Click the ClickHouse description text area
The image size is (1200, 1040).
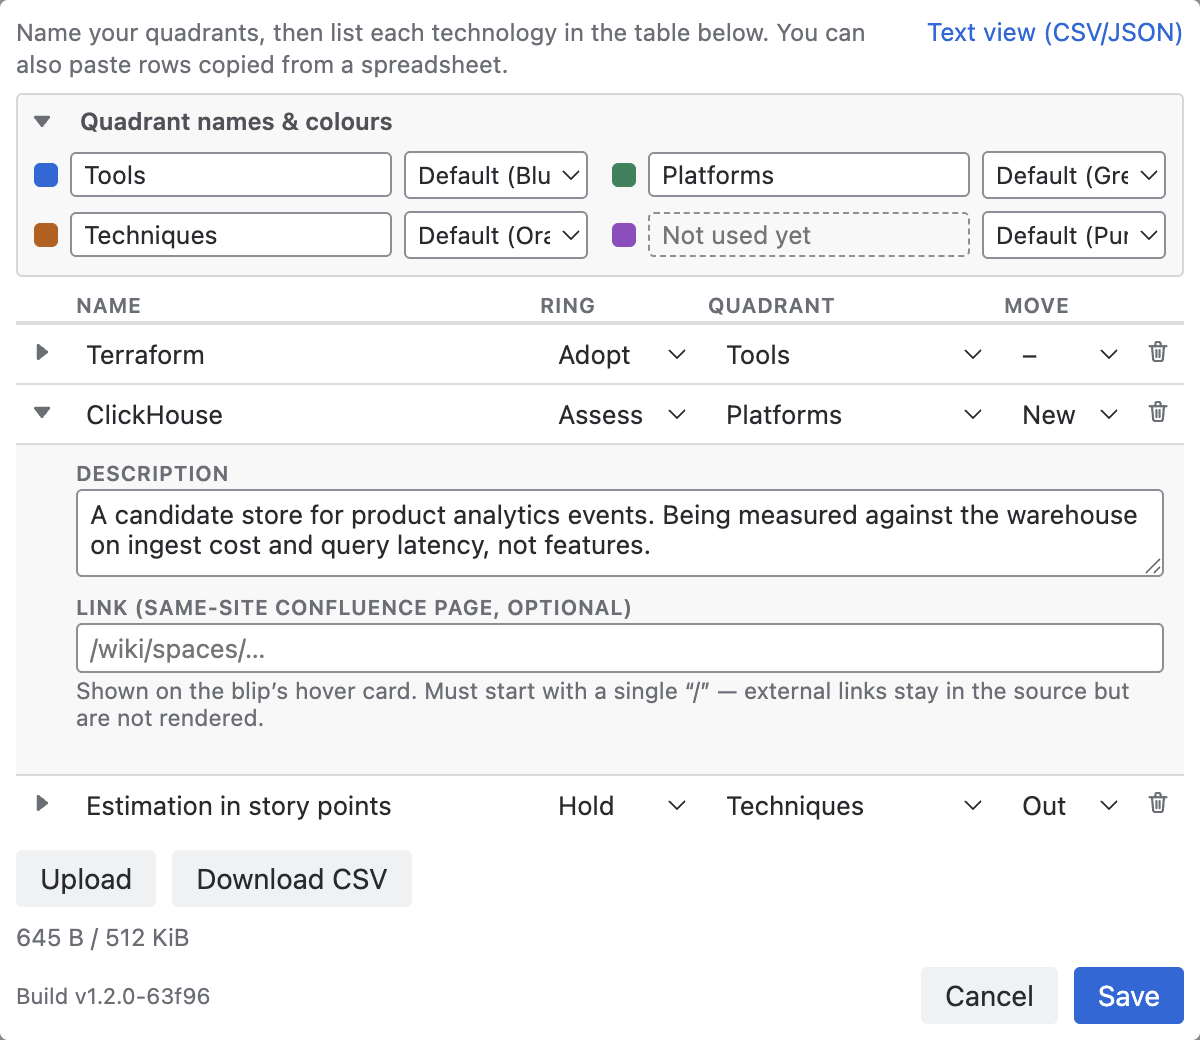620,533
